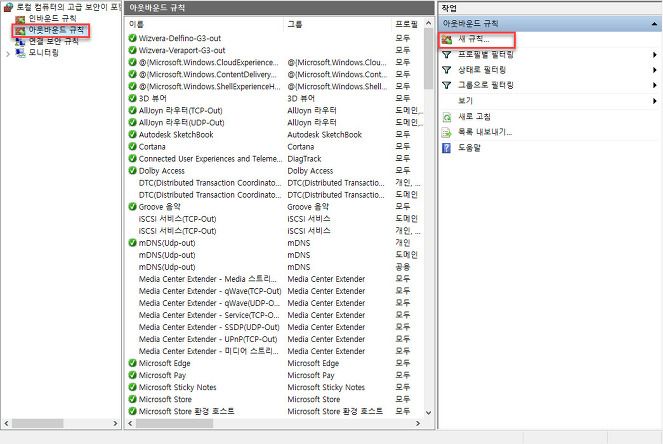Select 연결 보안 규칙 in the tree

[x=53, y=41]
